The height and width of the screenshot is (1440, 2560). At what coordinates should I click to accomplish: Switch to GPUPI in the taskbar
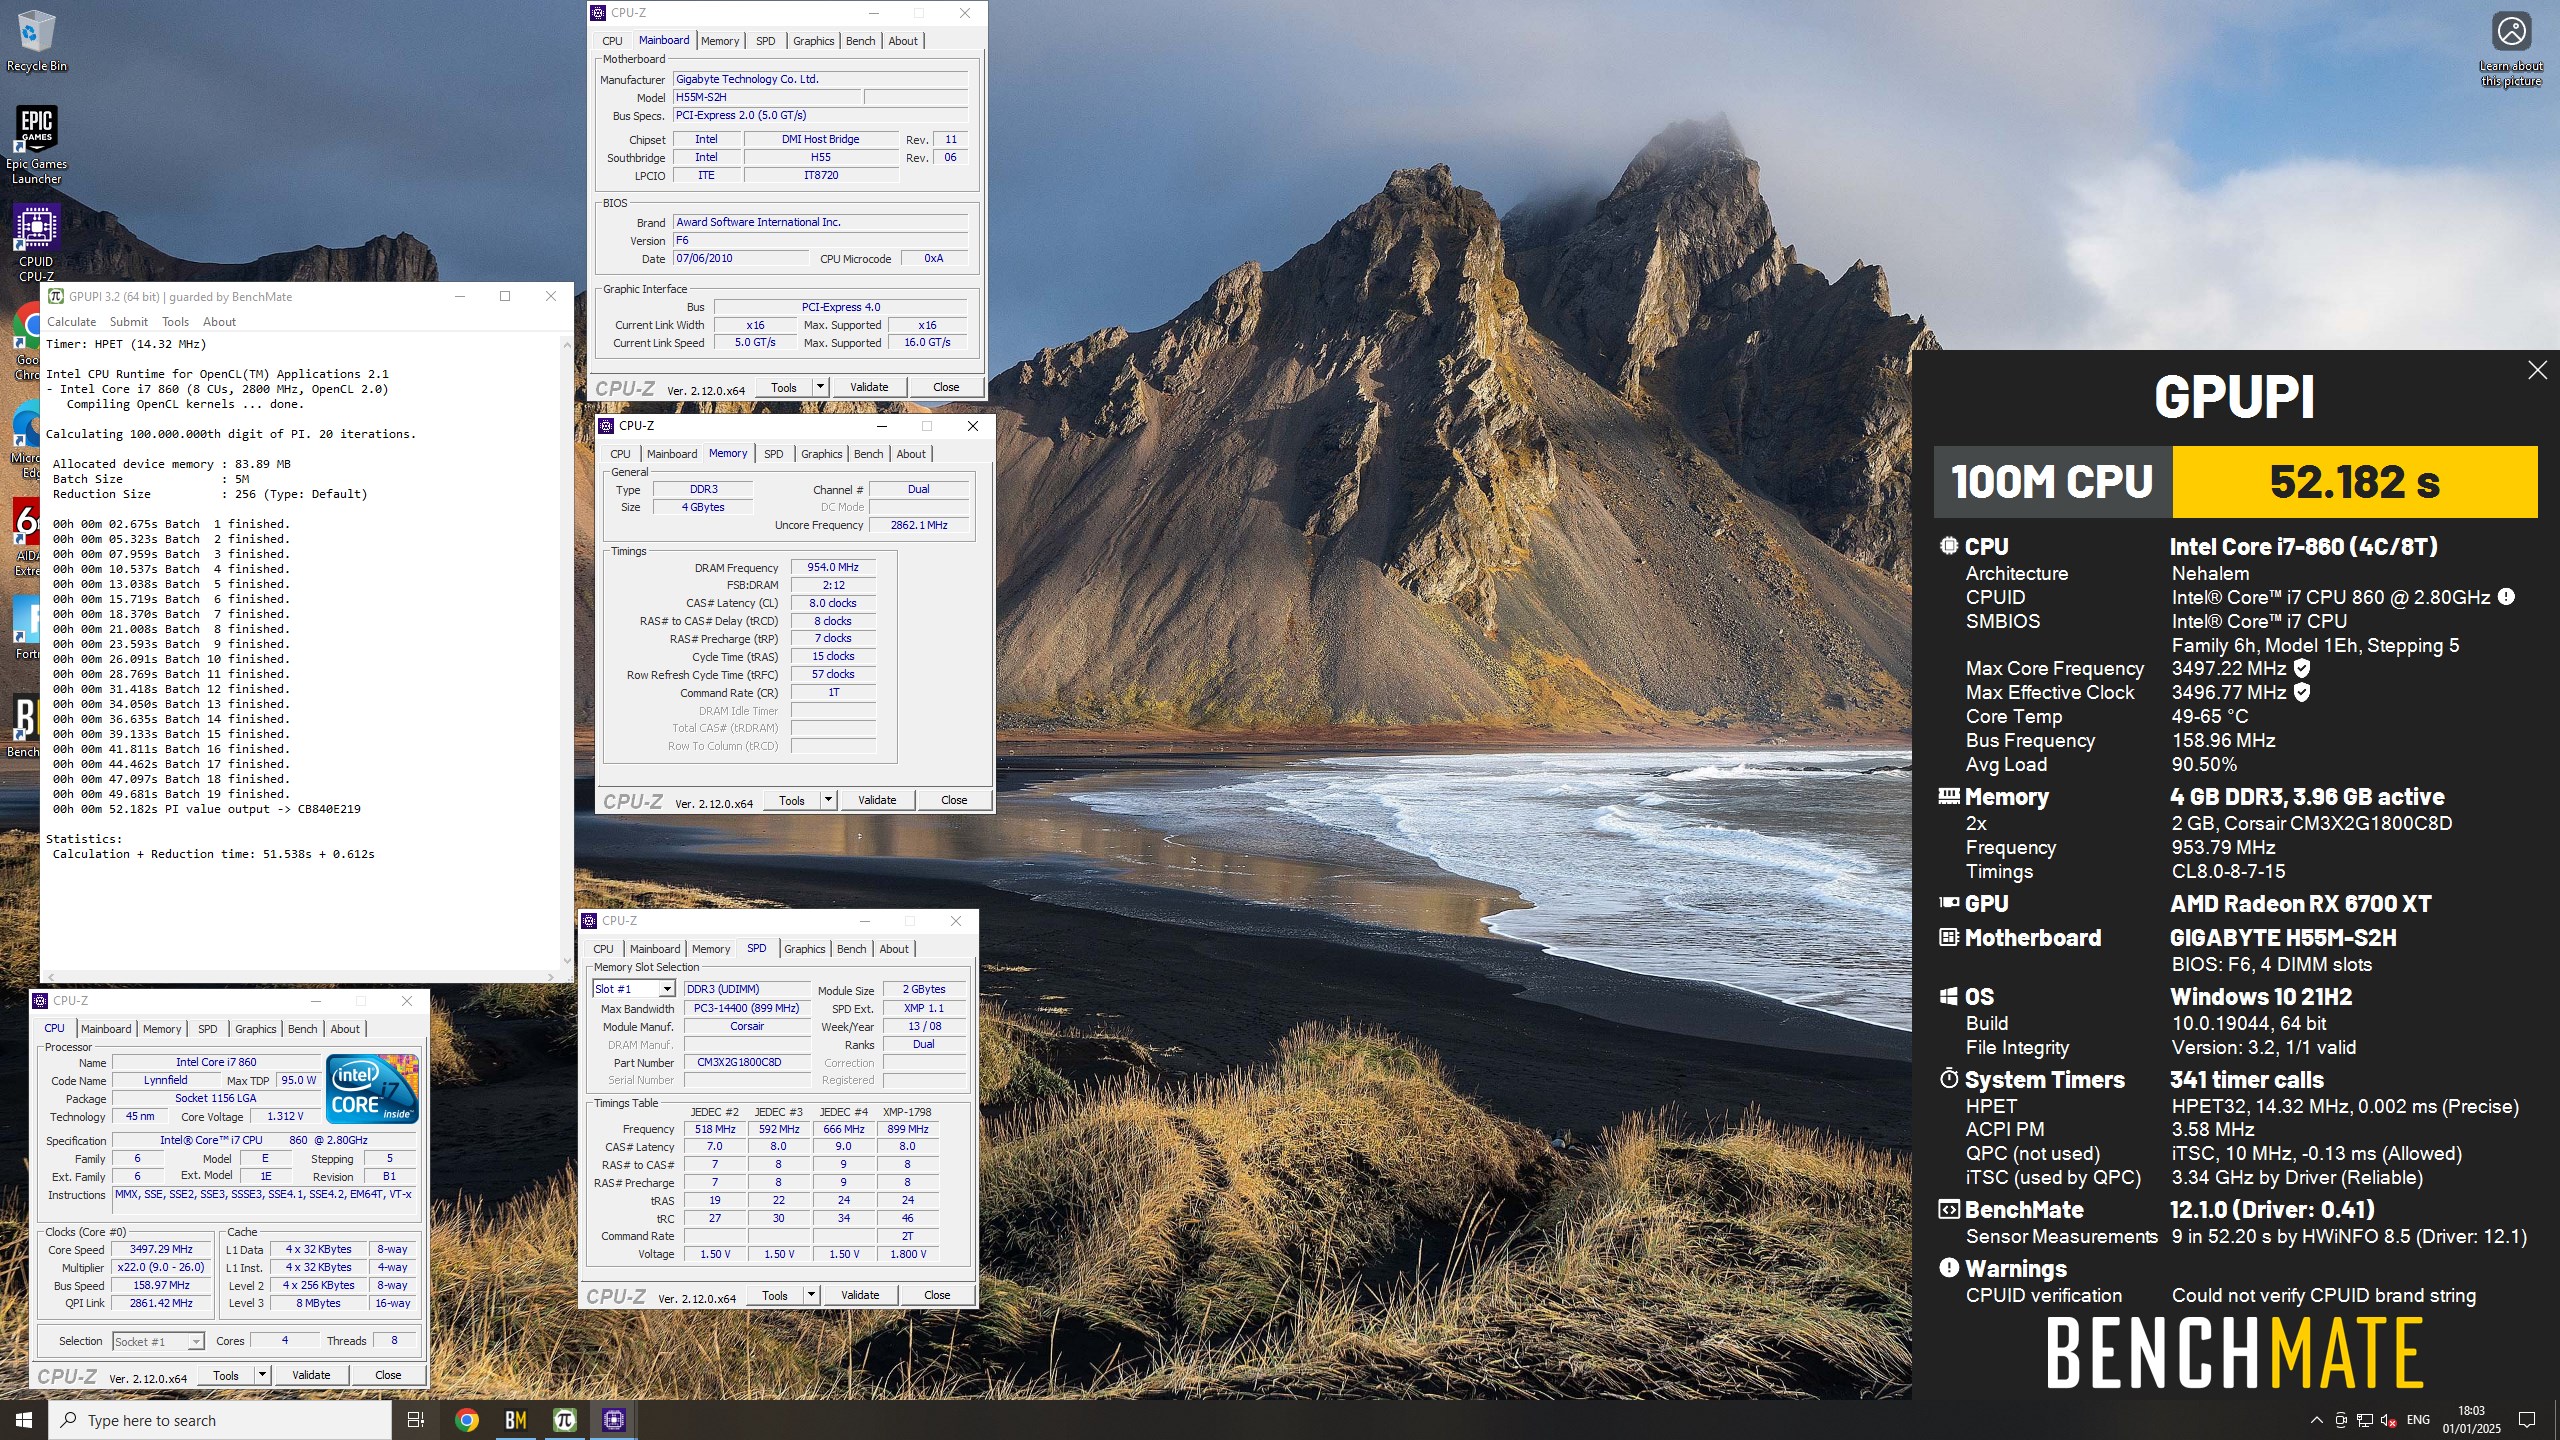click(x=565, y=1420)
